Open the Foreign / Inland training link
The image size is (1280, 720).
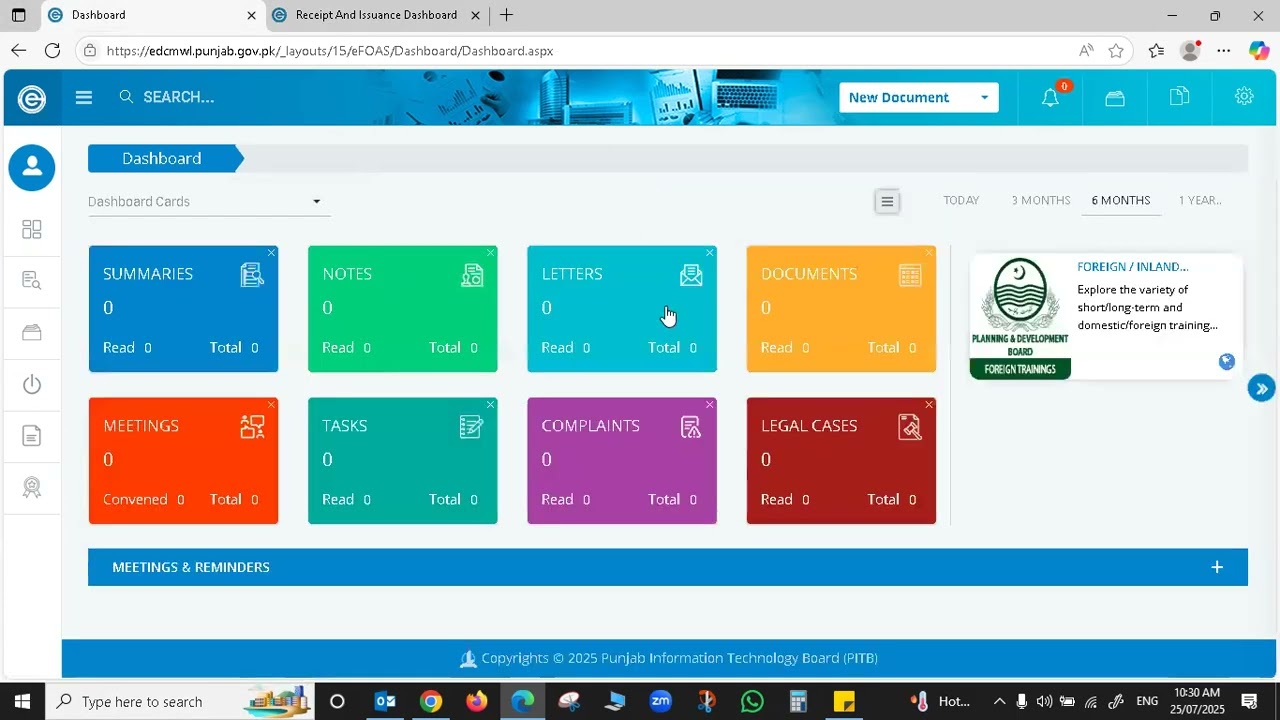tap(1133, 267)
